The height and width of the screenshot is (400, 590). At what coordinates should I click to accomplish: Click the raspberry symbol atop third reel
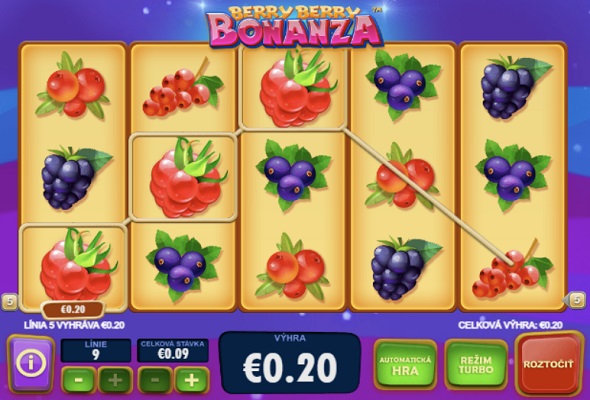(293, 88)
